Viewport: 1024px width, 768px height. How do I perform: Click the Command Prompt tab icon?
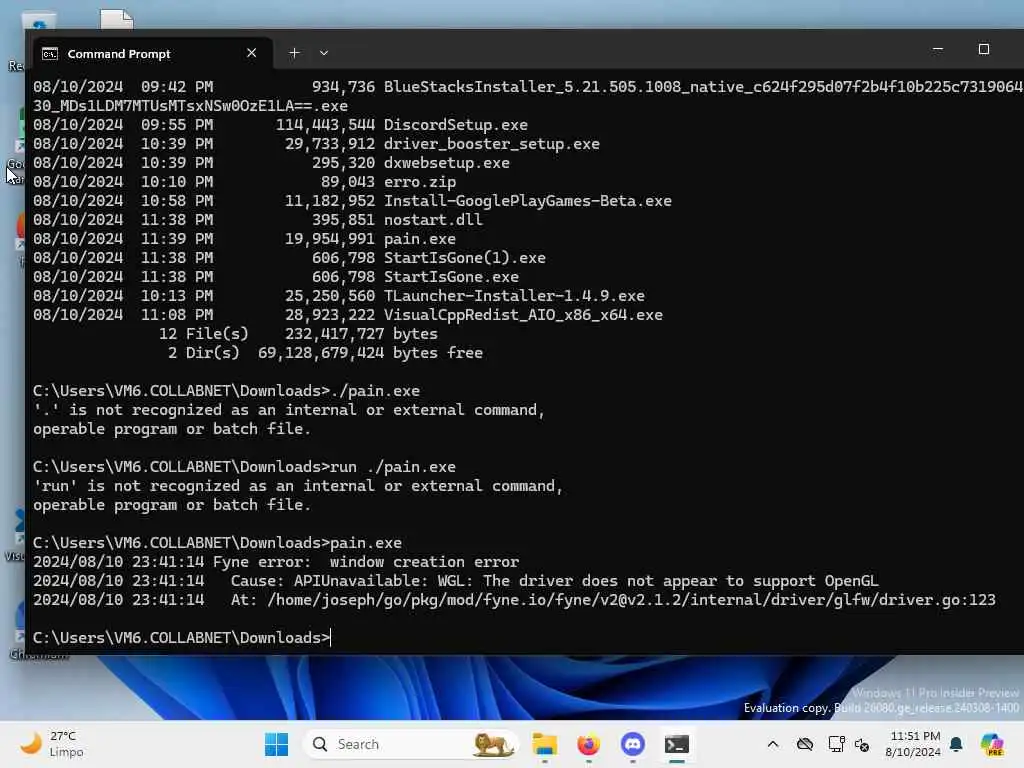(x=50, y=54)
